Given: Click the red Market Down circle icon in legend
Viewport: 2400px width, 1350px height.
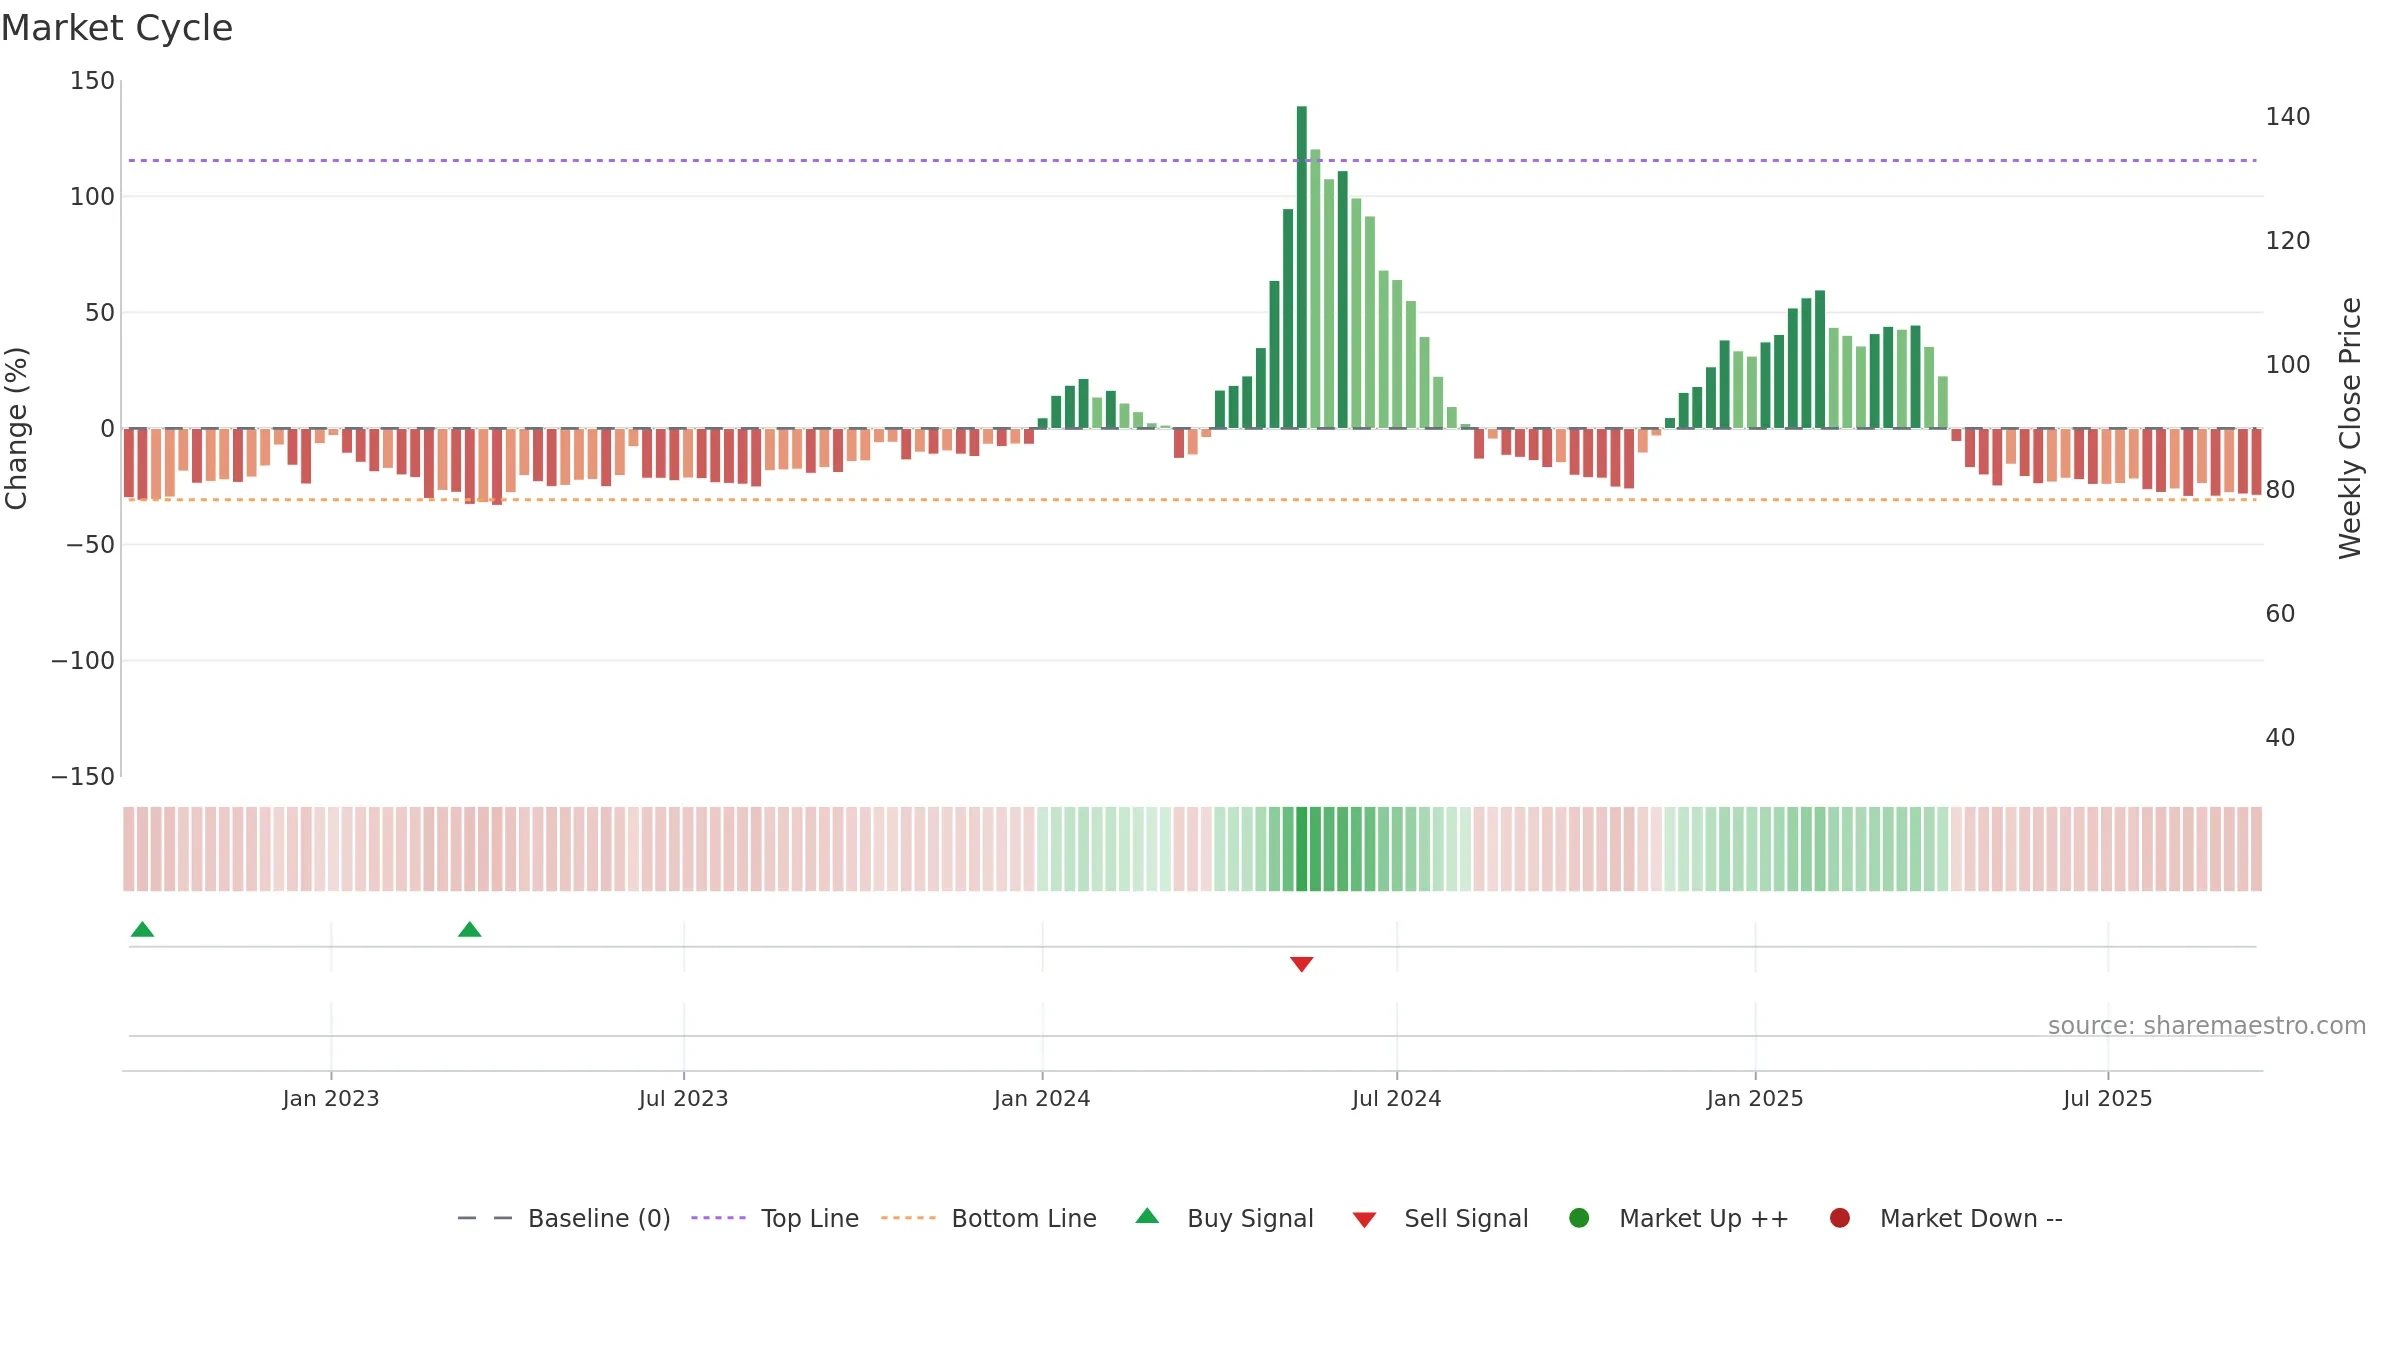Looking at the screenshot, I should point(1839,1218).
